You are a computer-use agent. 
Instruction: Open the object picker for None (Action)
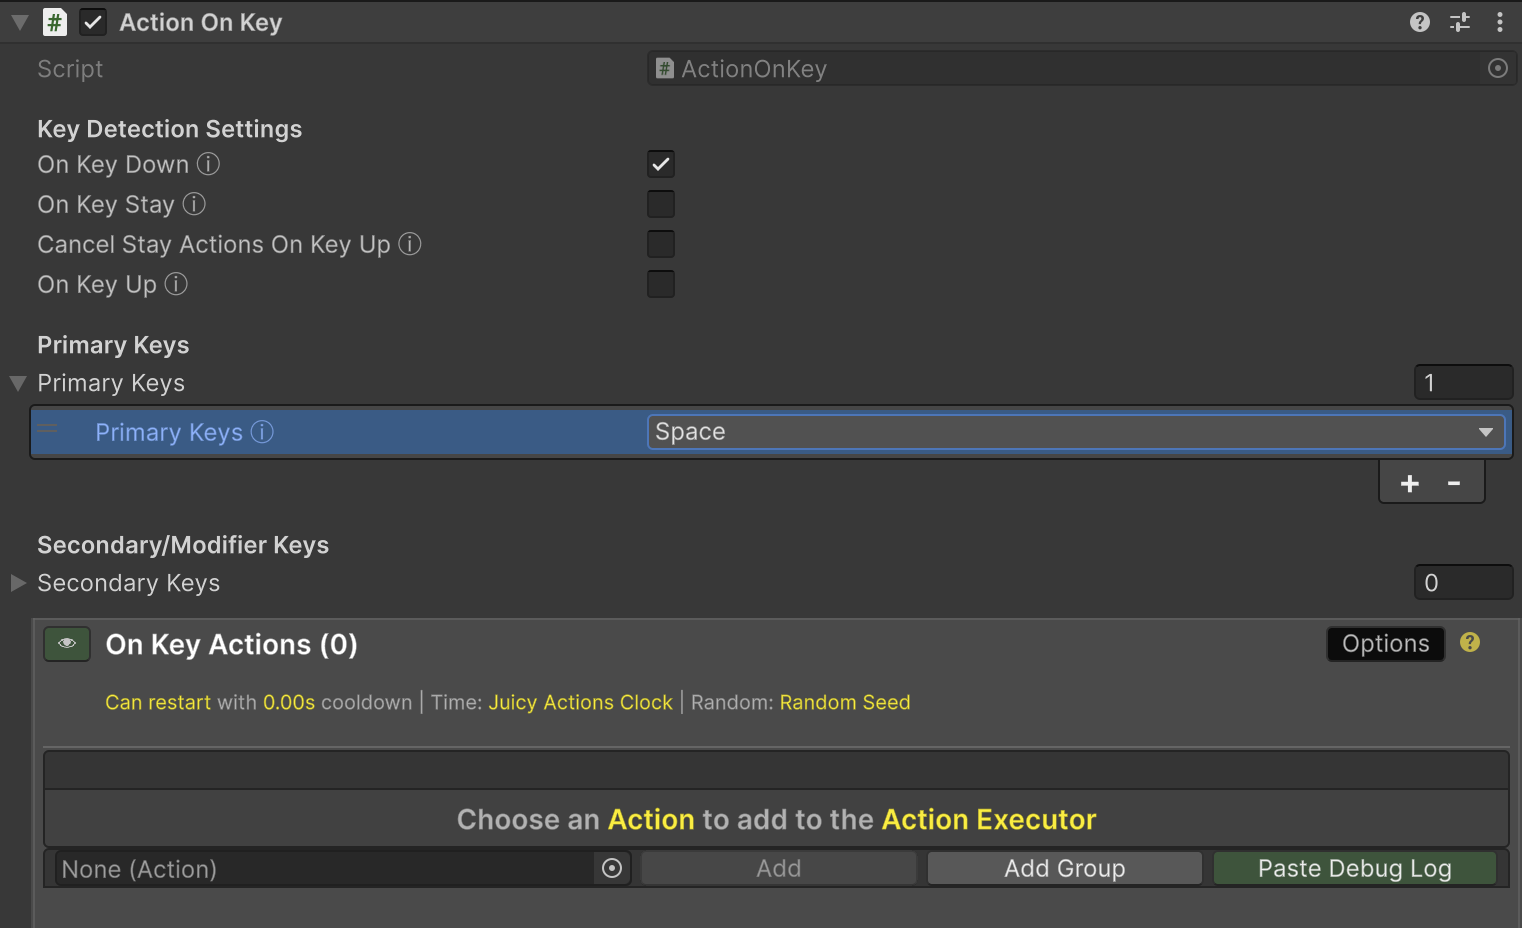tap(612, 868)
